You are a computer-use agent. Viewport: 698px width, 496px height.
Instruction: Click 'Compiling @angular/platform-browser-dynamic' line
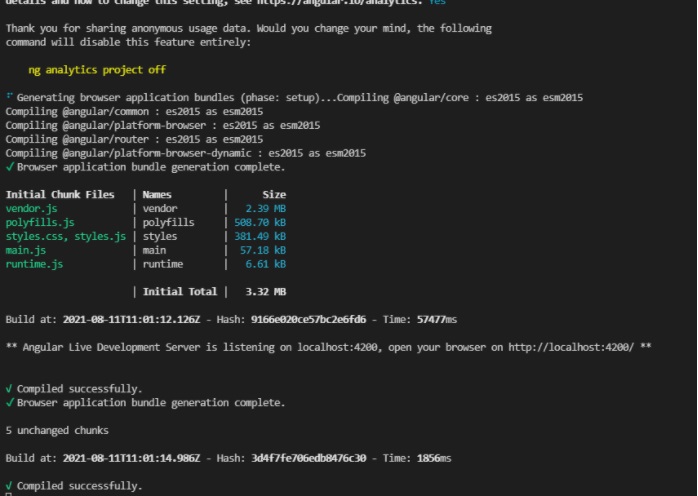click(186, 153)
